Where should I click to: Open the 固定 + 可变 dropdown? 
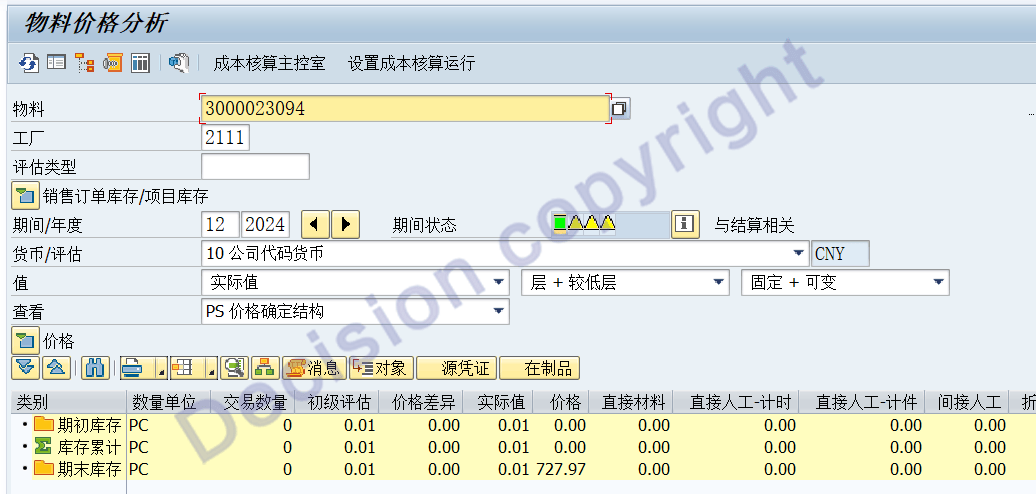coord(938,283)
